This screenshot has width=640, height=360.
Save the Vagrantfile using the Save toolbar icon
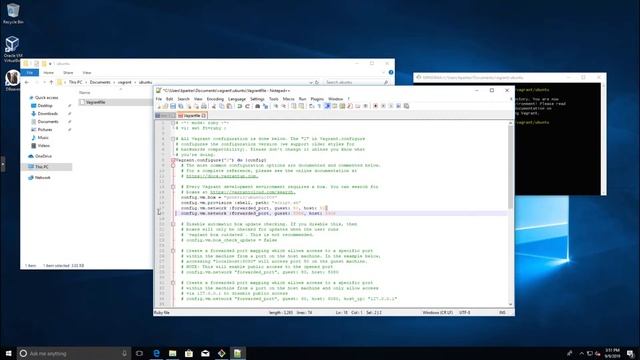(173, 106)
